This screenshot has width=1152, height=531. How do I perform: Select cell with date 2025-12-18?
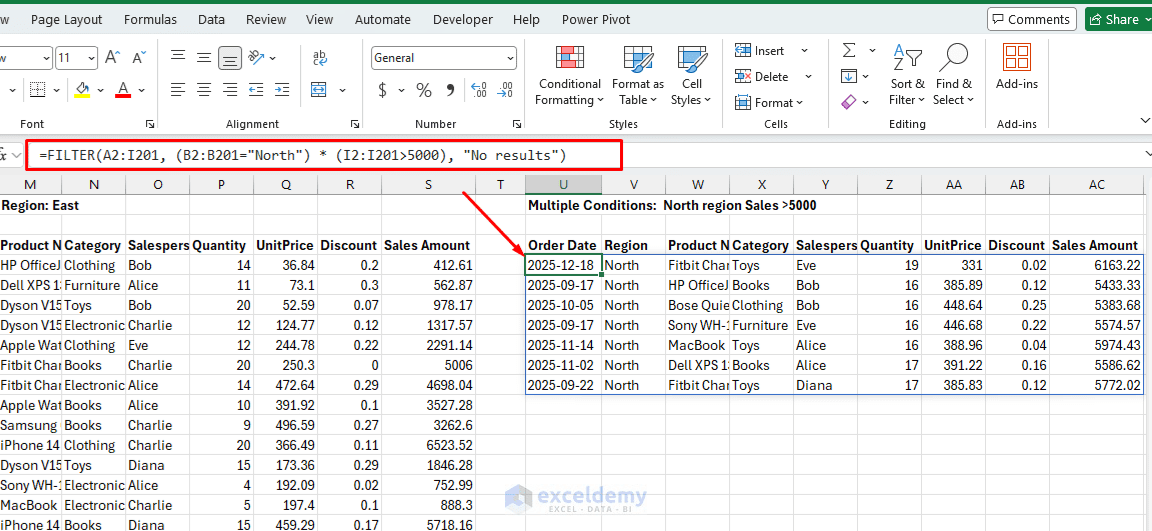pyautogui.click(x=564, y=265)
